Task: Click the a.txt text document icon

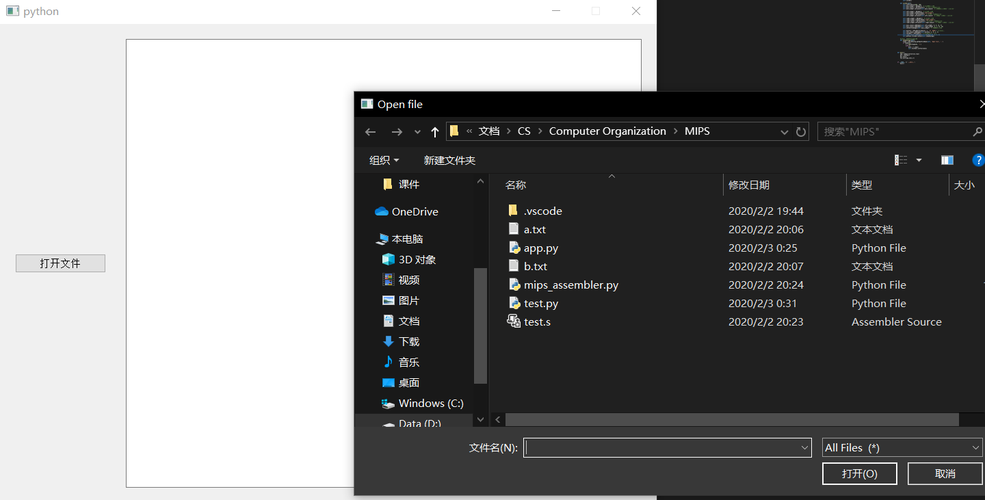Action: click(x=513, y=229)
